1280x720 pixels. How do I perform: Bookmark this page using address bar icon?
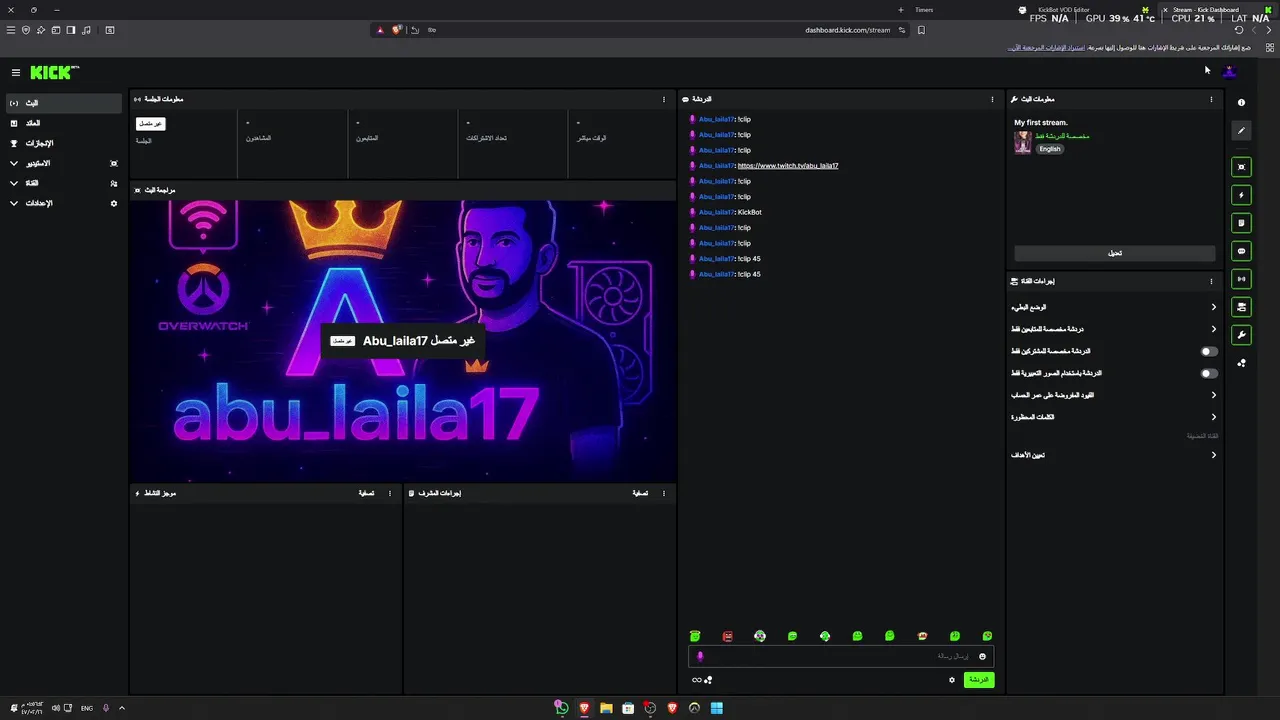(921, 30)
